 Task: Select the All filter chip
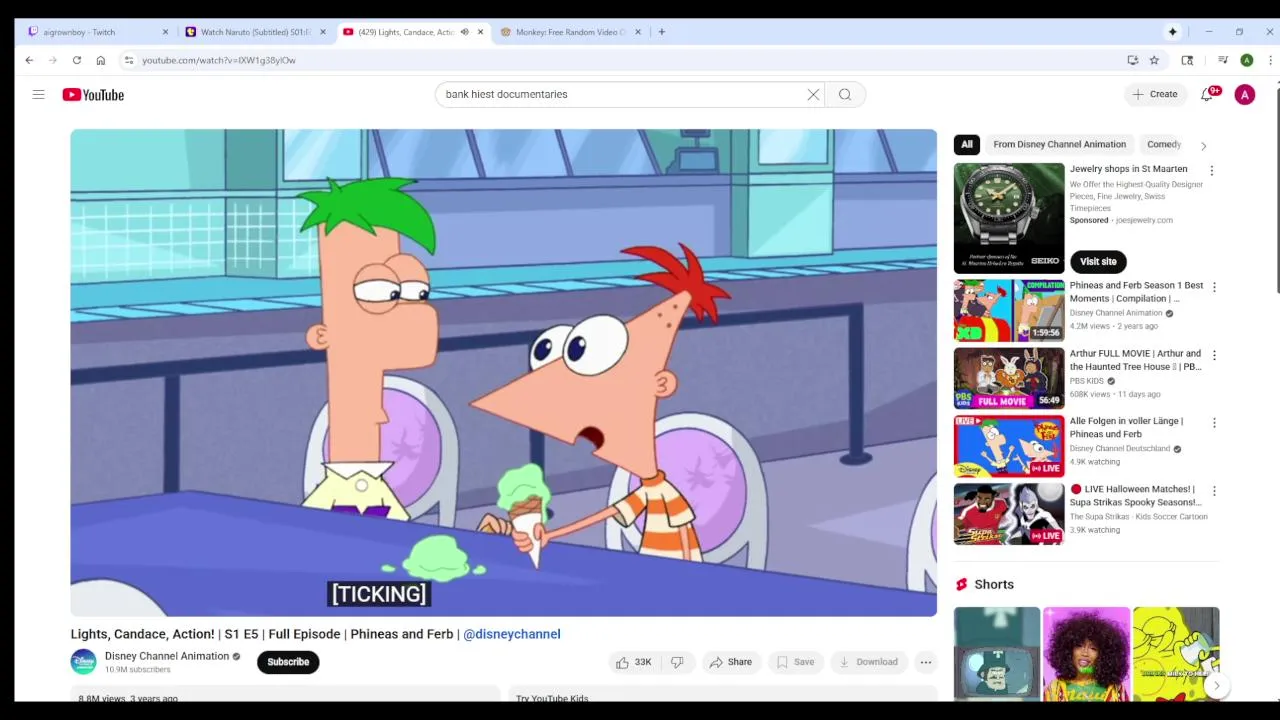(x=967, y=144)
